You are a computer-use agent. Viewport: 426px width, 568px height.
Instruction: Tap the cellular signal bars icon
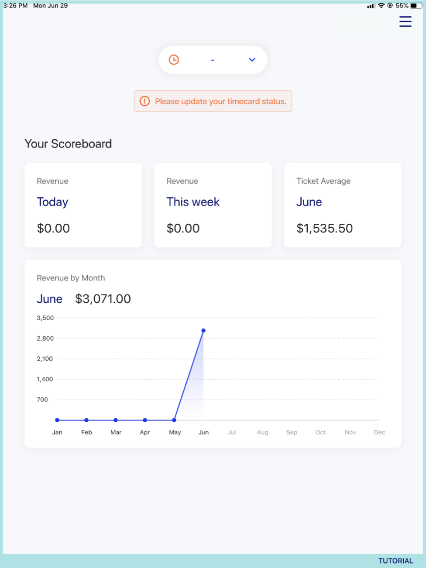coord(371,5)
